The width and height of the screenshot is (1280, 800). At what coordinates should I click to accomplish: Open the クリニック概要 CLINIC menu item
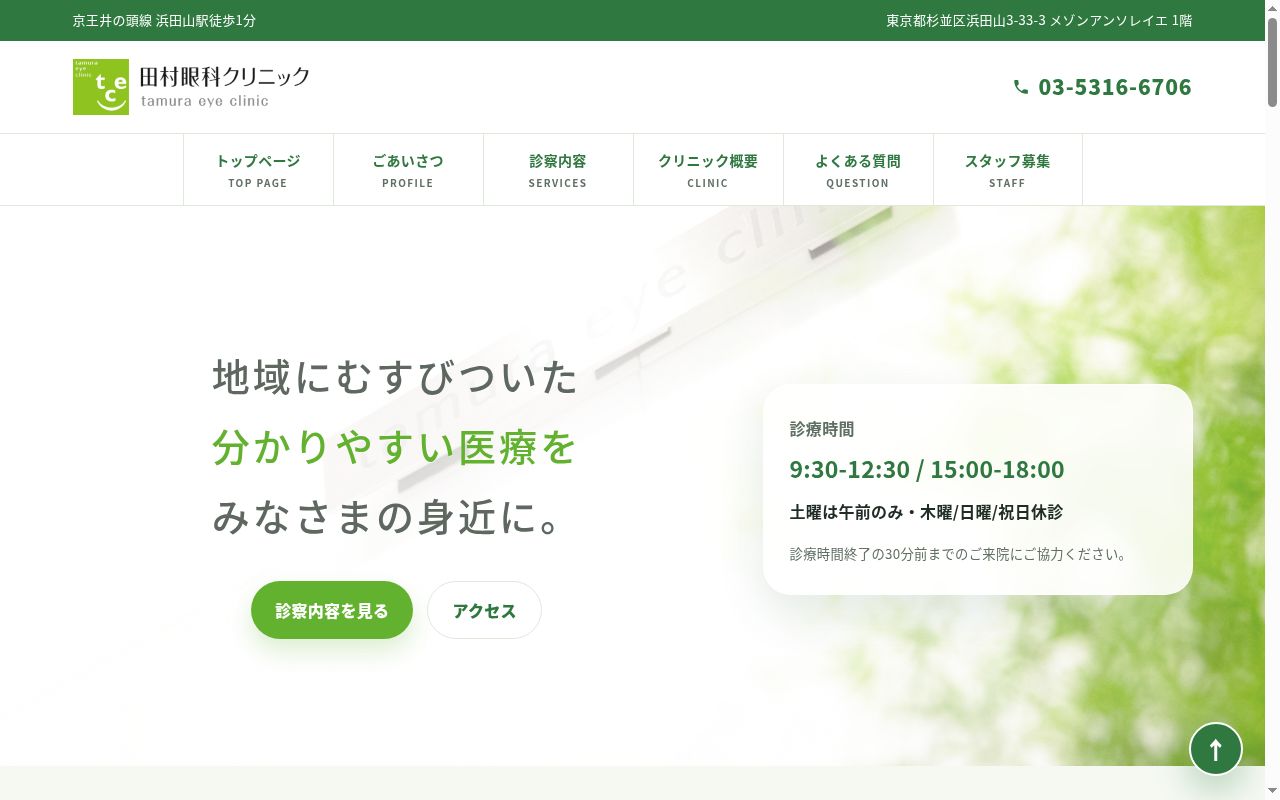pos(708,170)
